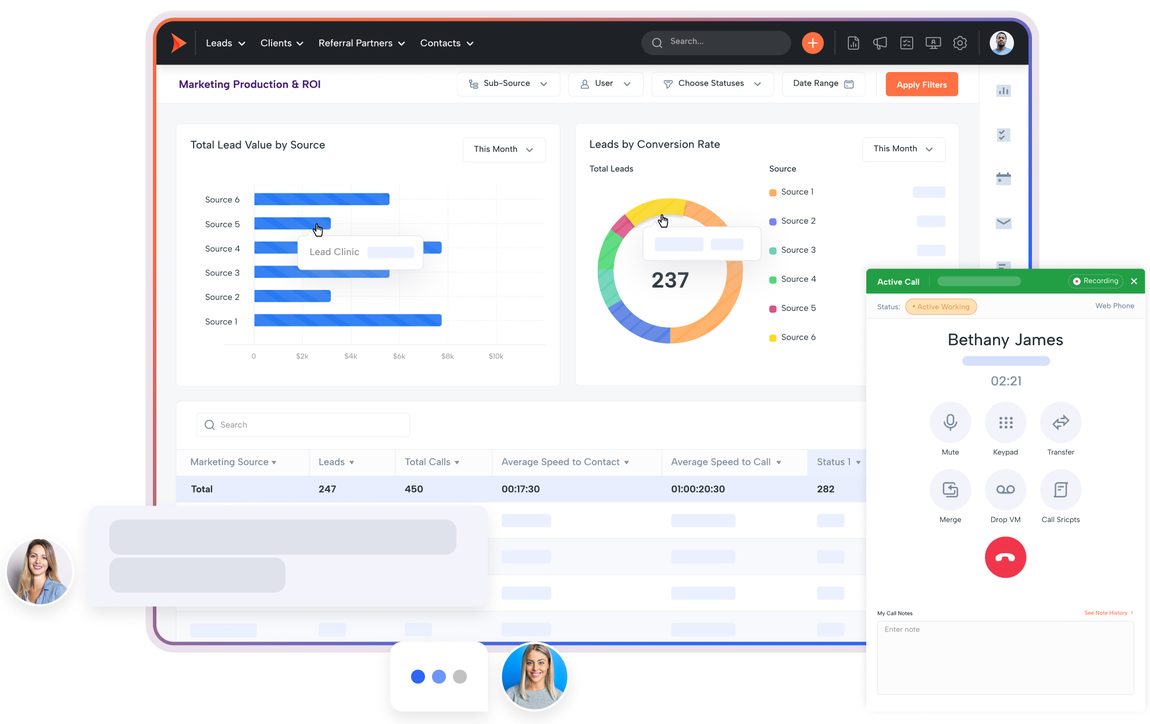Open the envelope mail icon in right sidebar
This screenshot has height=724, width=1150.
tap(1003, 223)
